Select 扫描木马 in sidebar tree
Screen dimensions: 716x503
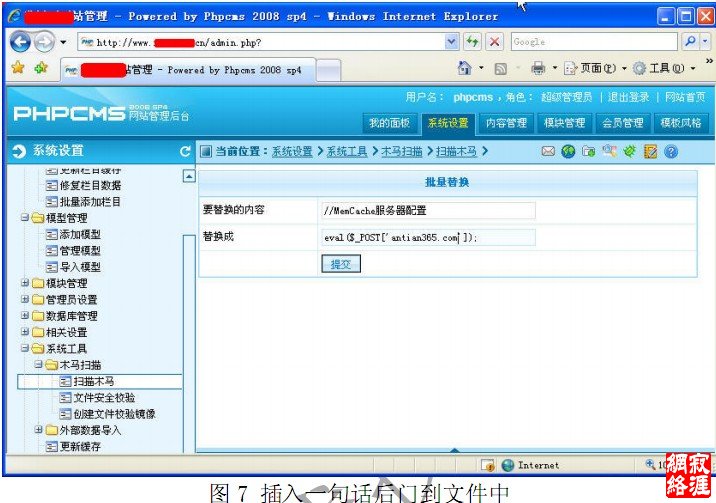tap(94, 382)
